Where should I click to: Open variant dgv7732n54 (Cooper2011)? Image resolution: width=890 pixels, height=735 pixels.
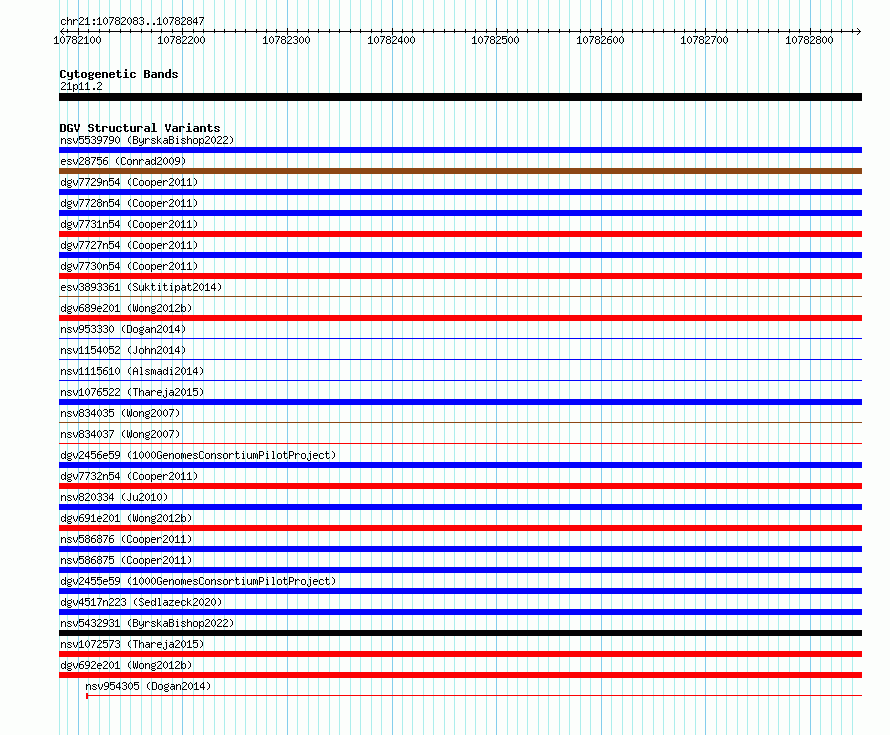coord(129,476)
